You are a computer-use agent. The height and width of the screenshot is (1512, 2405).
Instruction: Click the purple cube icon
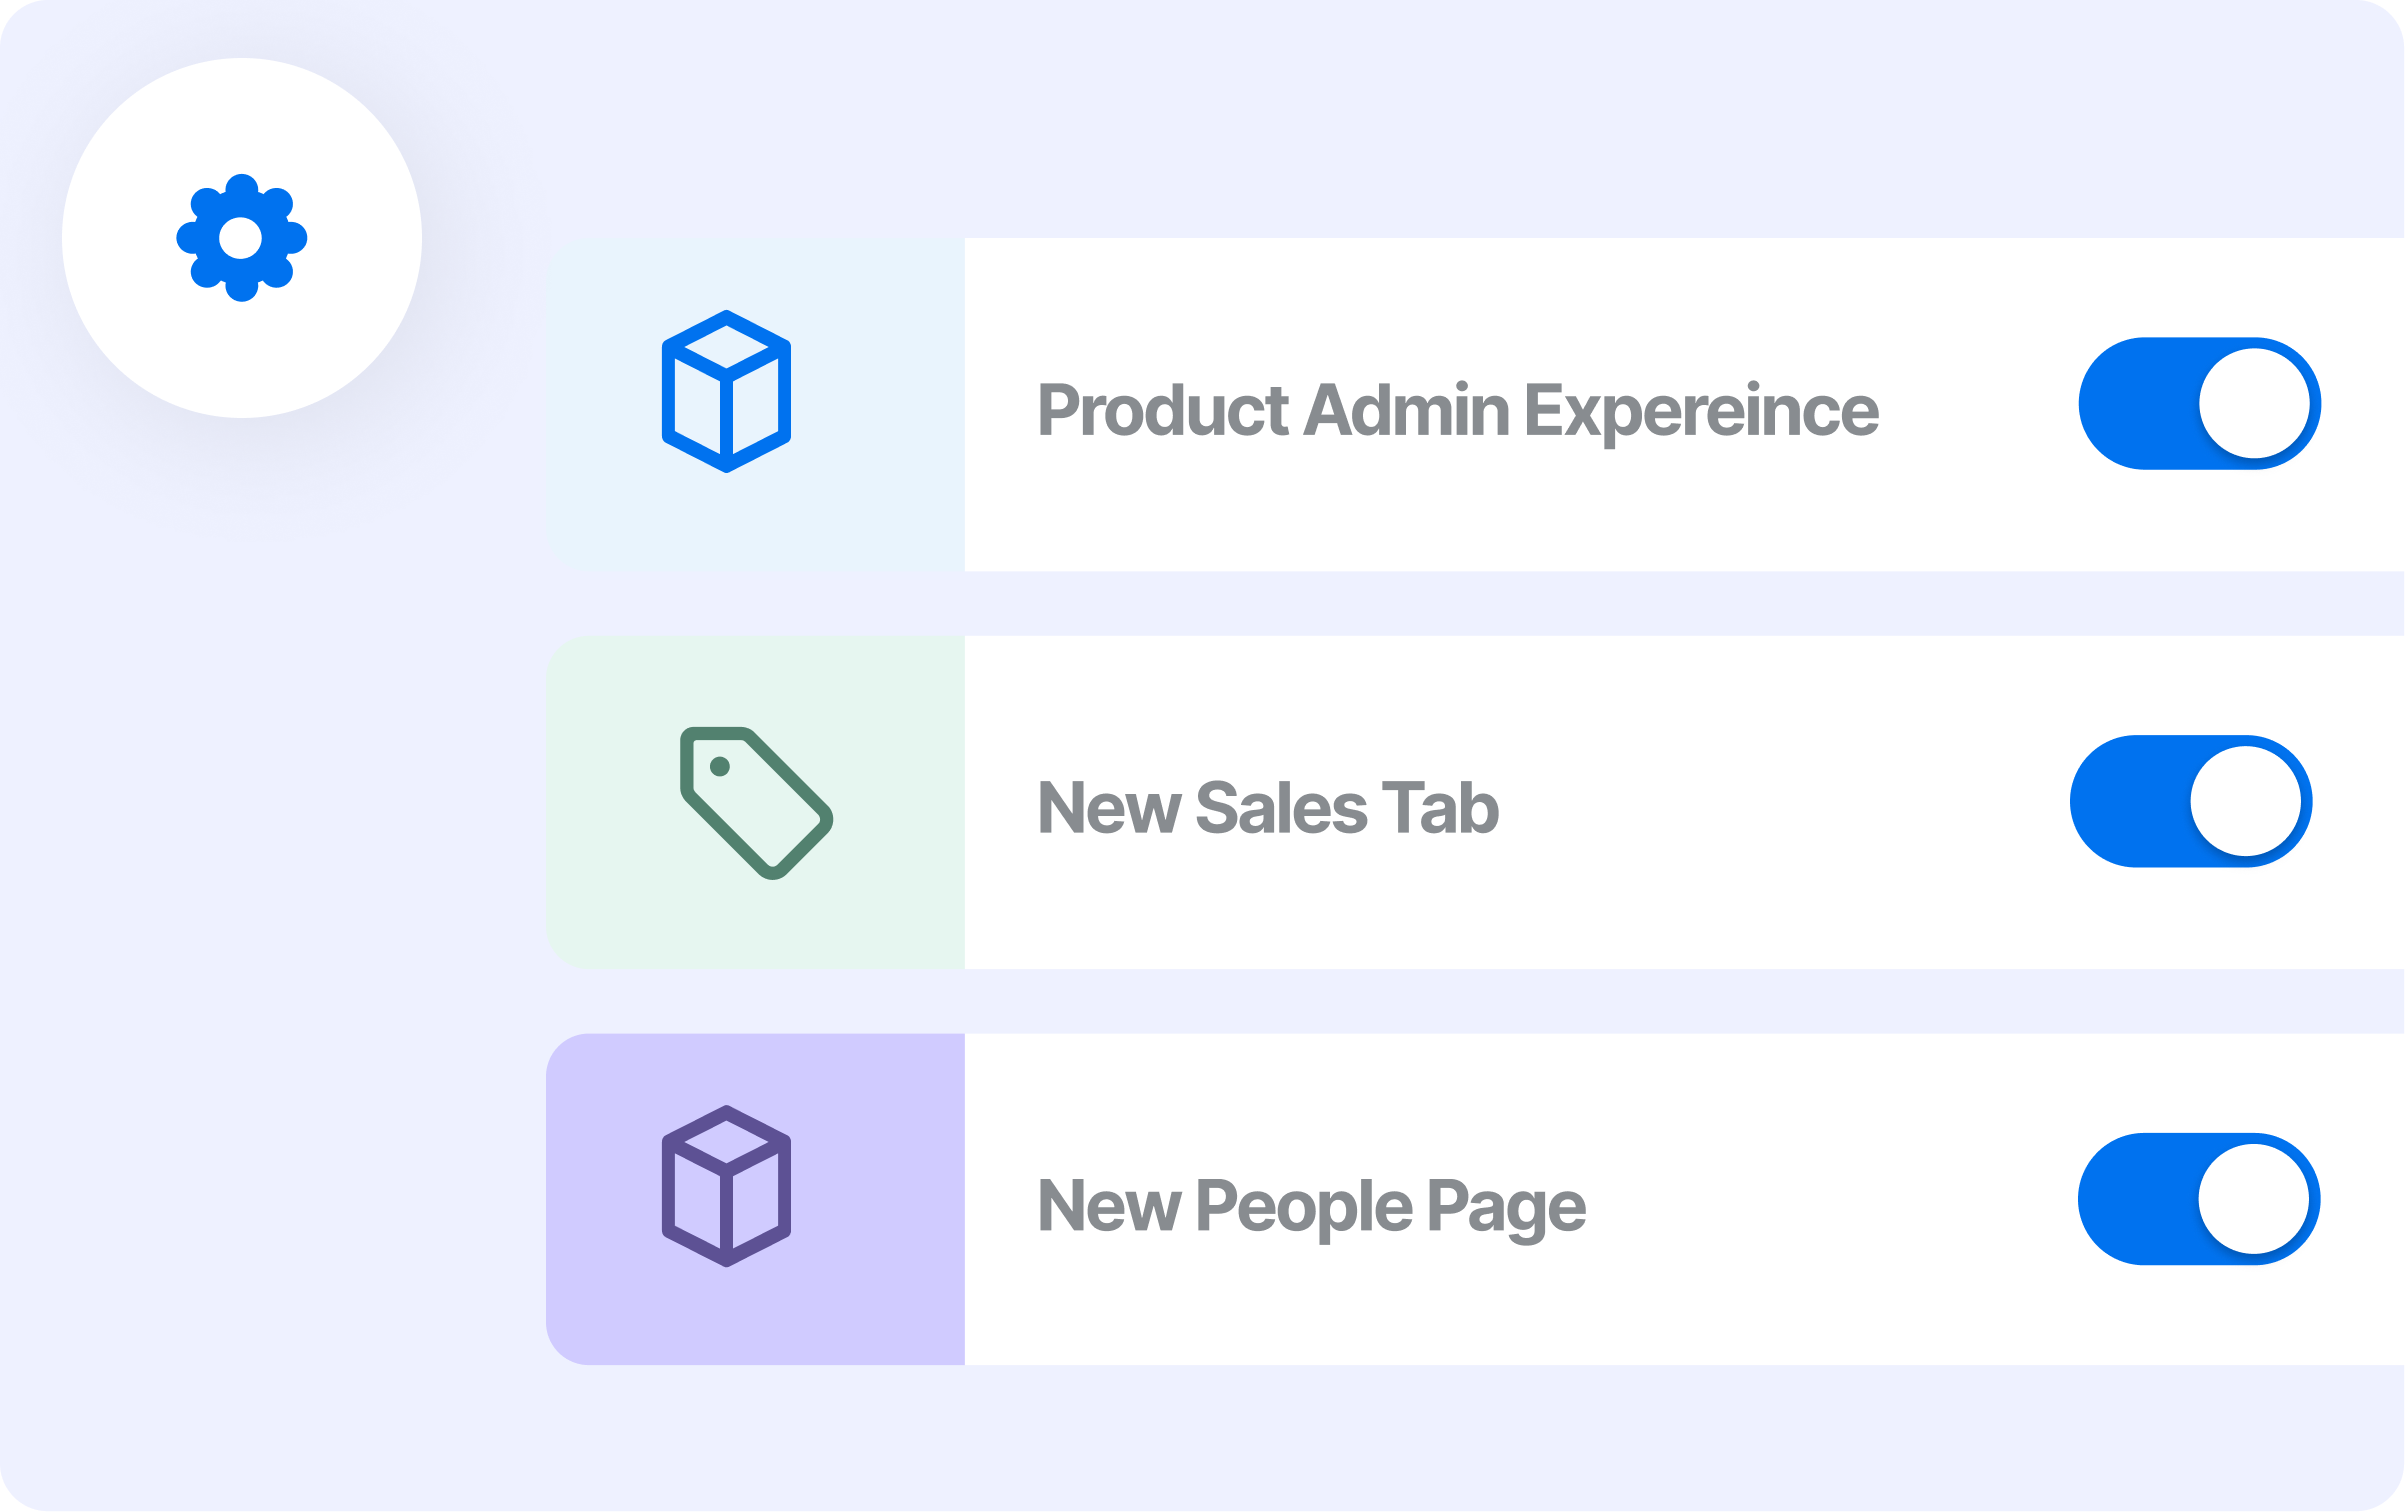tap(726, 1187)
